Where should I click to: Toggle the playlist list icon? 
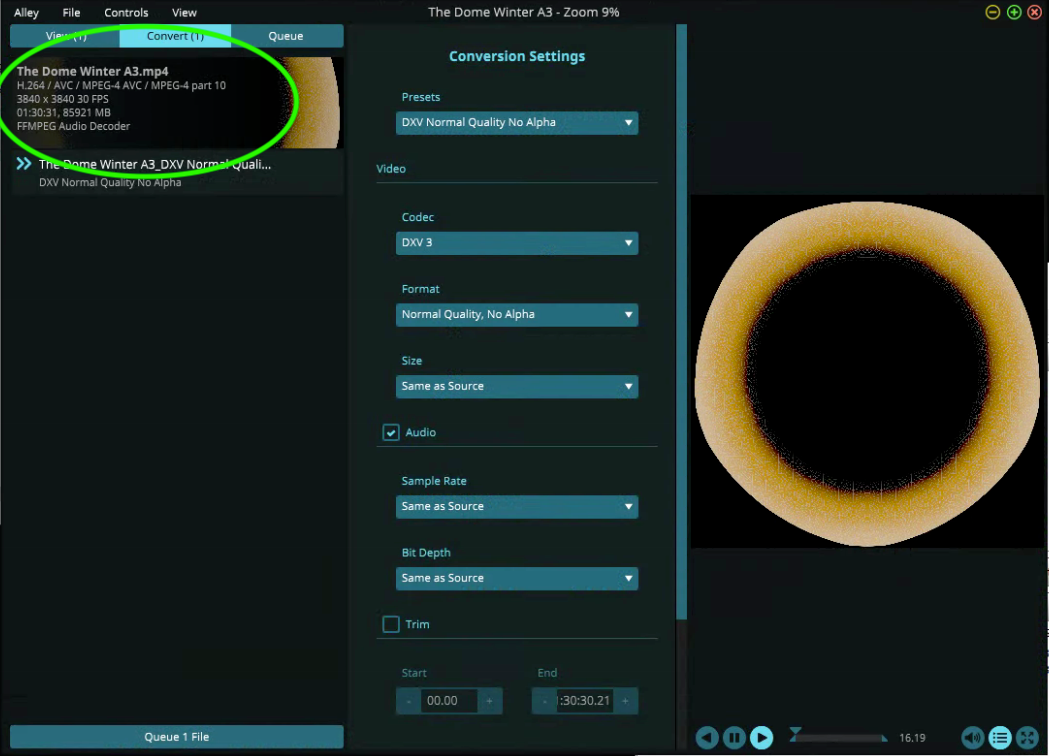[999, 738]
